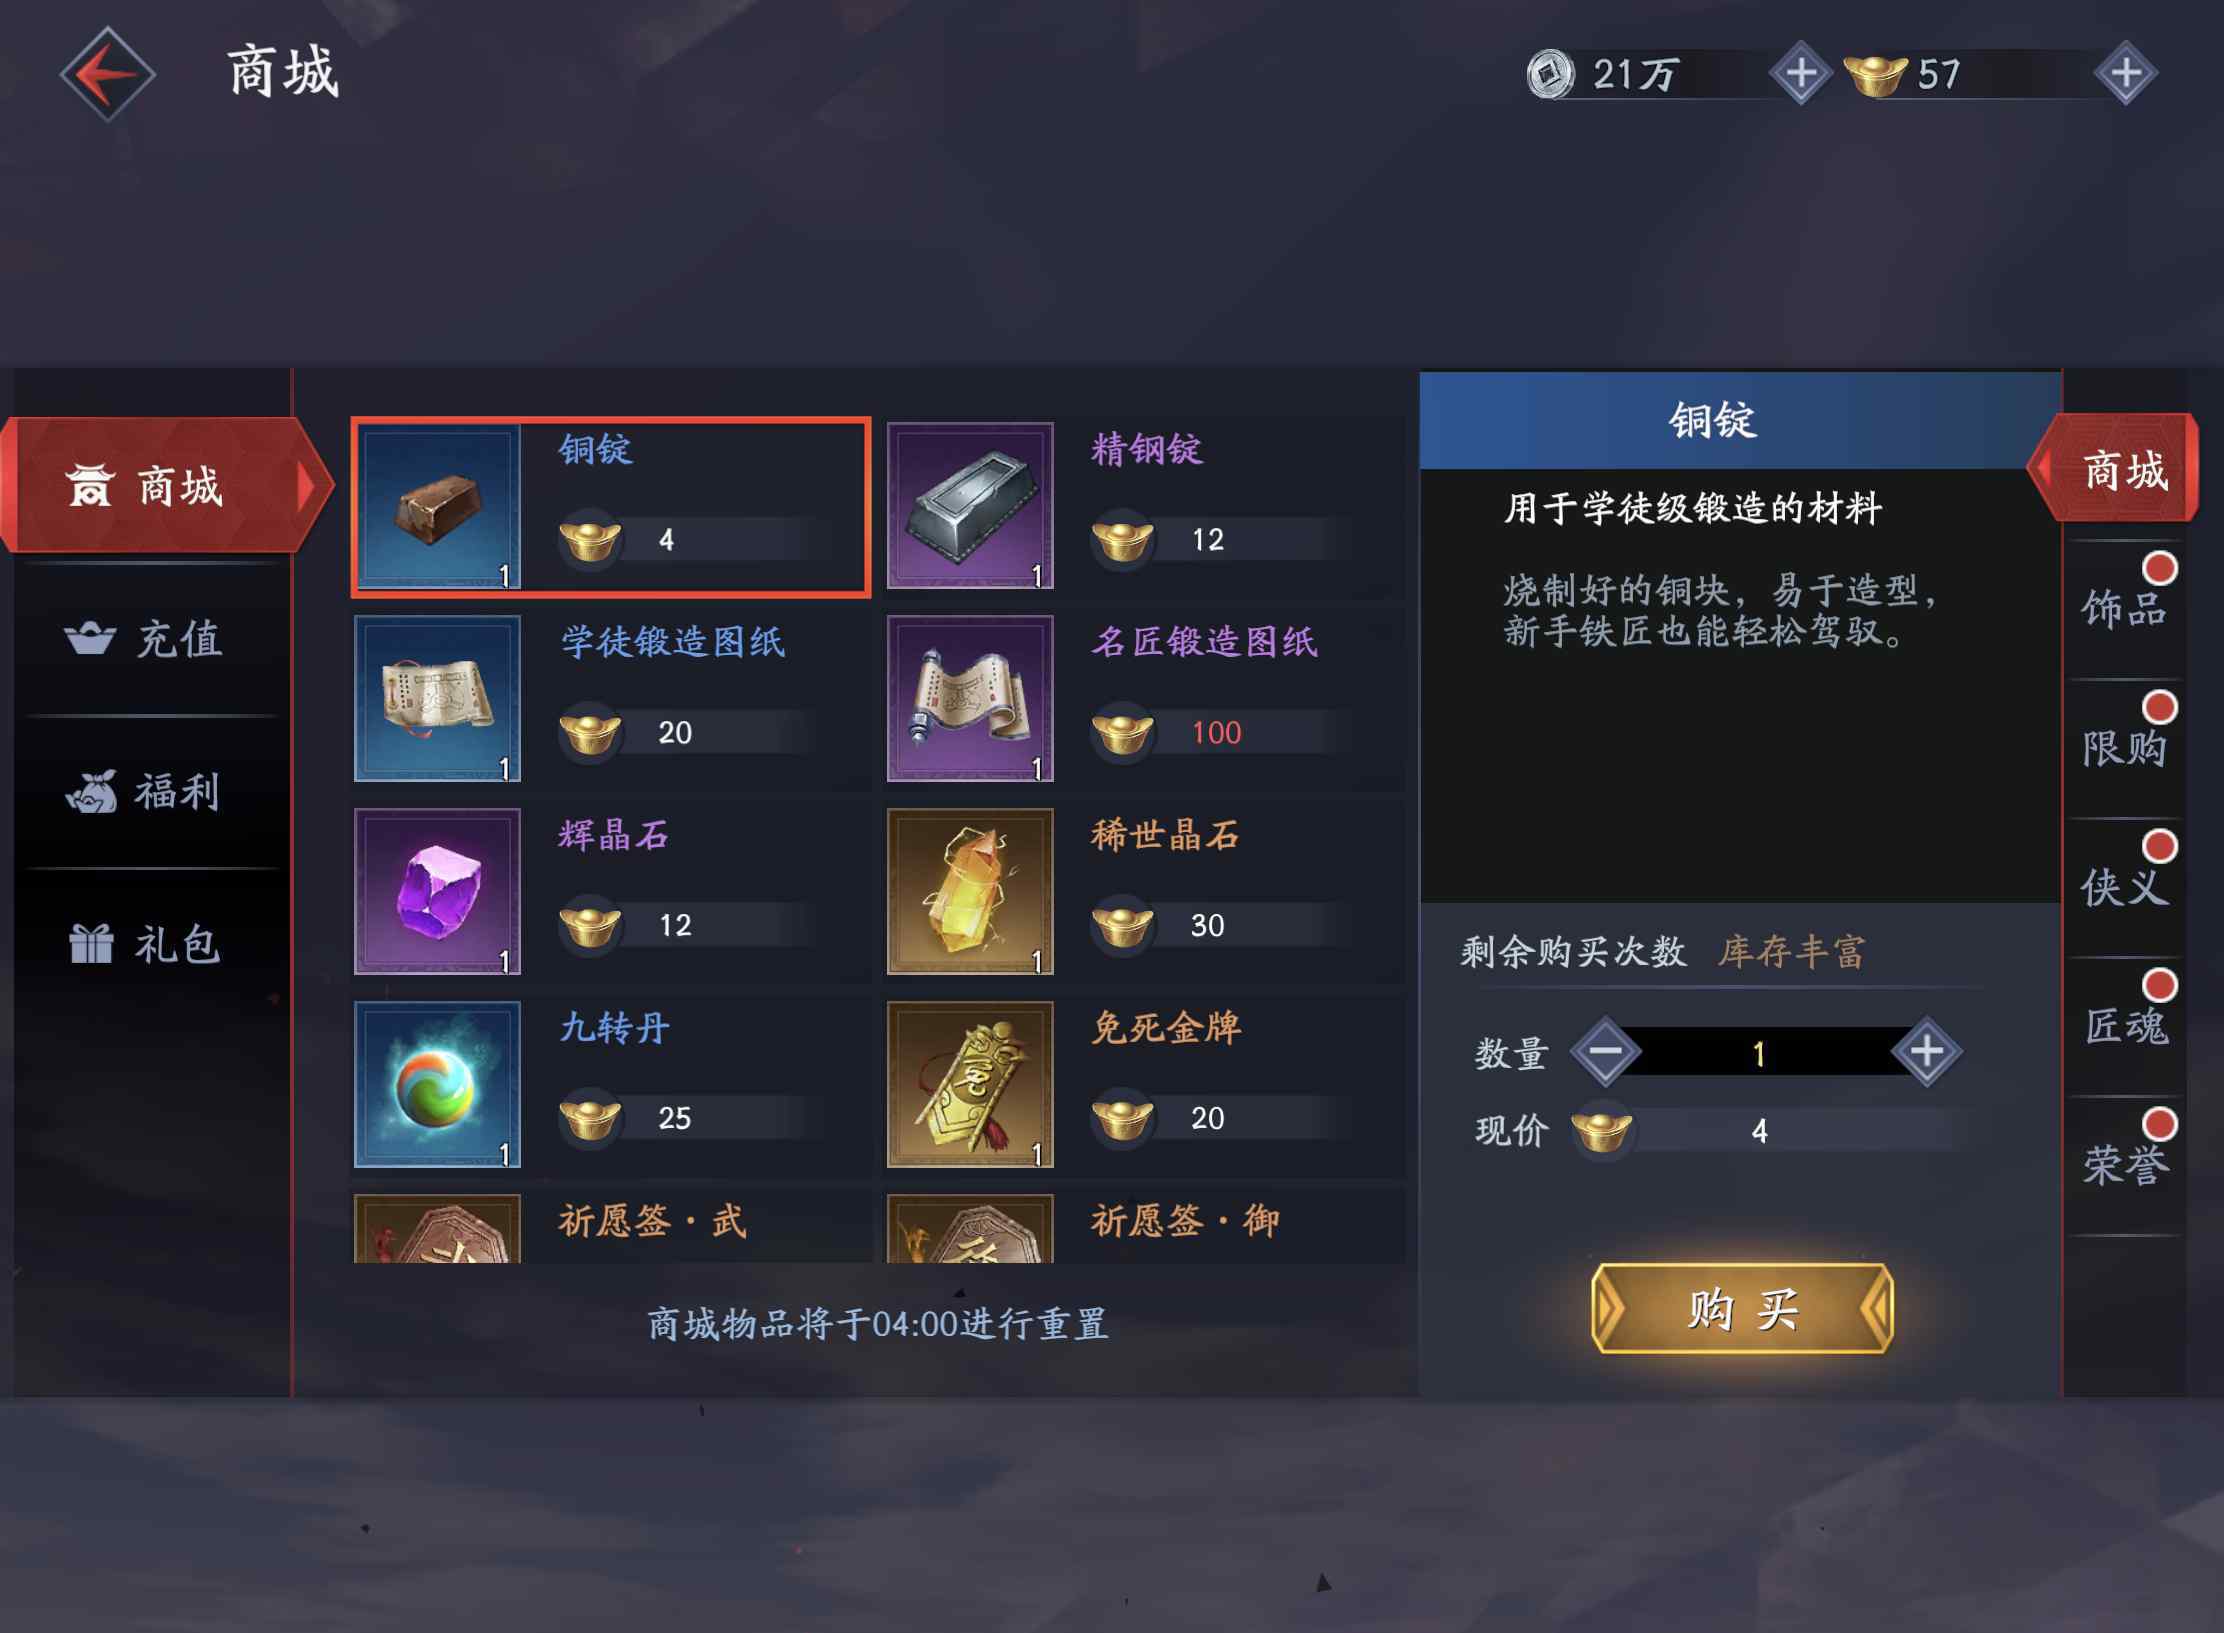
Task: Select the 稀世晶石 golden crystal icon
Action: [x=970, y=891]
